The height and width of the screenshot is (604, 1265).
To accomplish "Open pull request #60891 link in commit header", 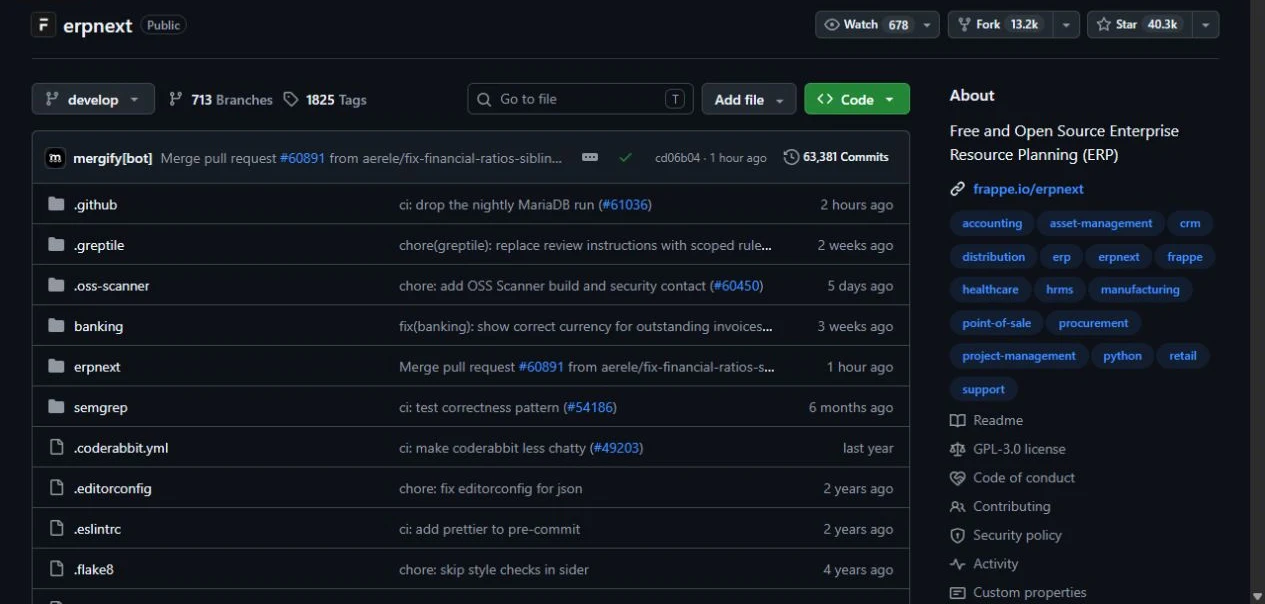I will pos(302,158).
